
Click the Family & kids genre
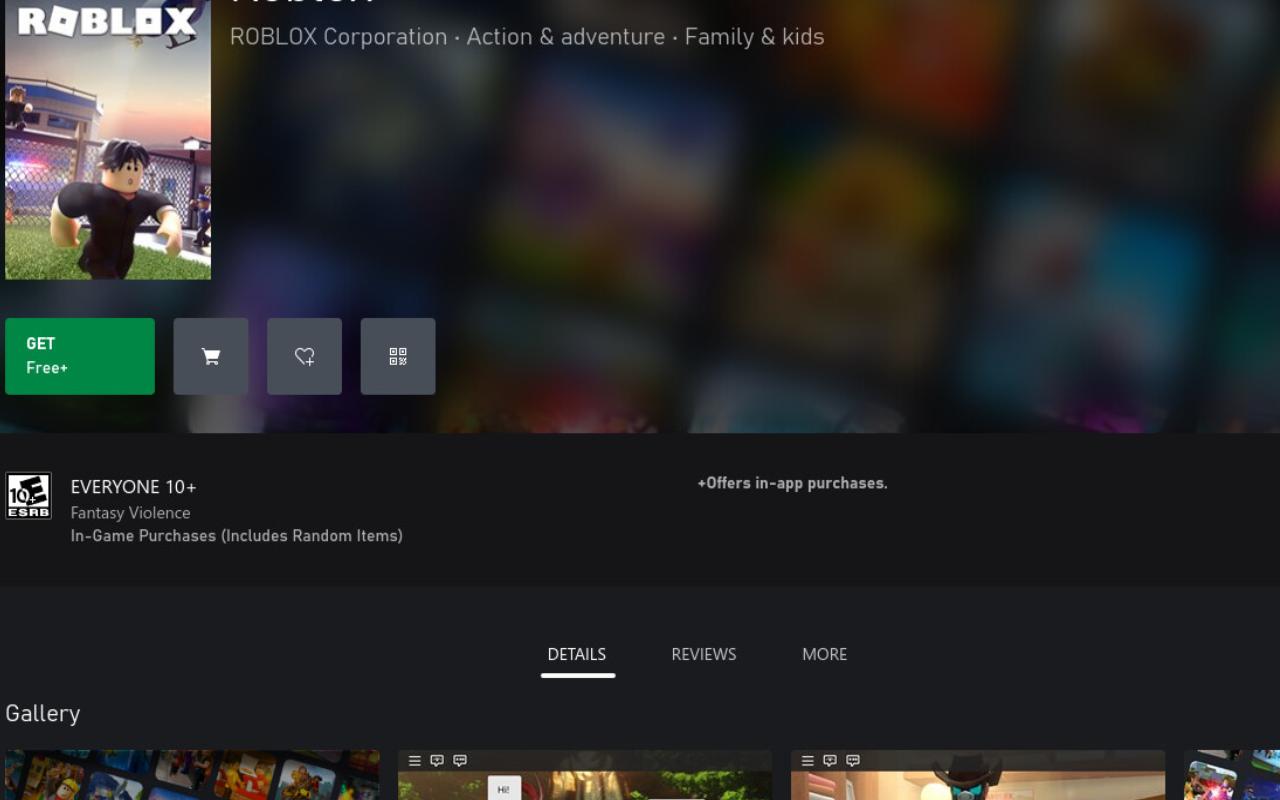click(x=755, y=37)
